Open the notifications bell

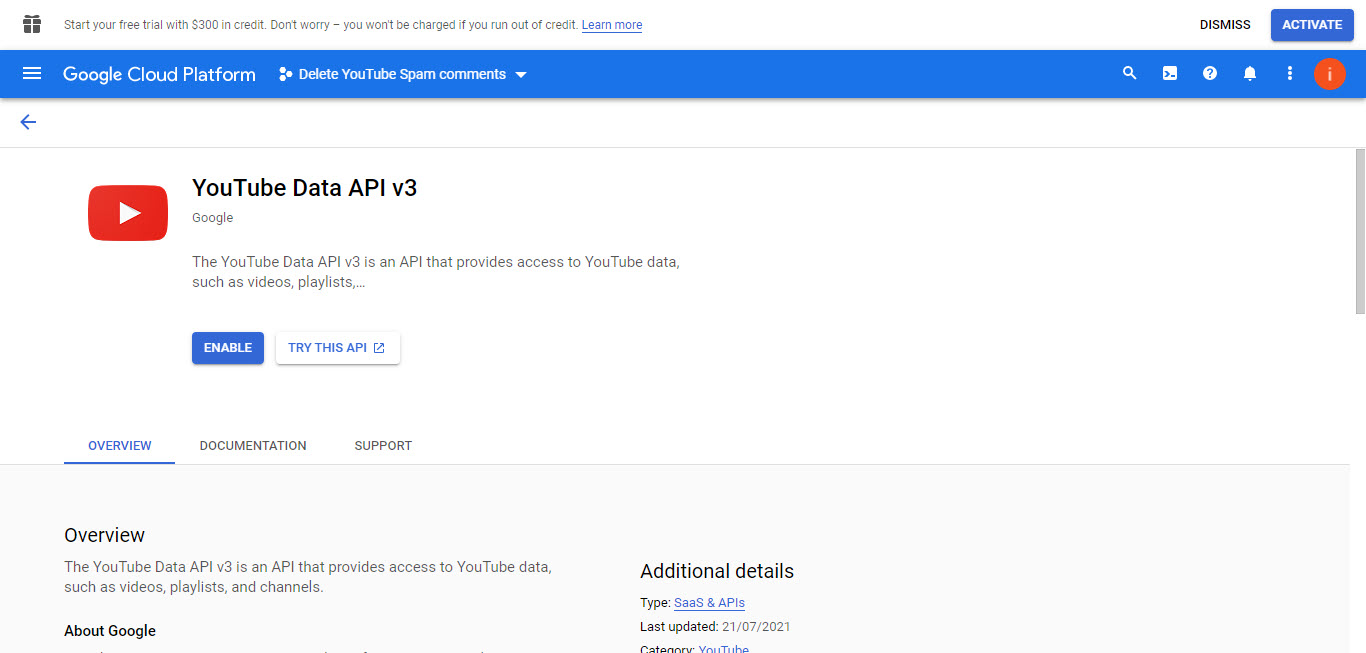tap(1250, 74)
